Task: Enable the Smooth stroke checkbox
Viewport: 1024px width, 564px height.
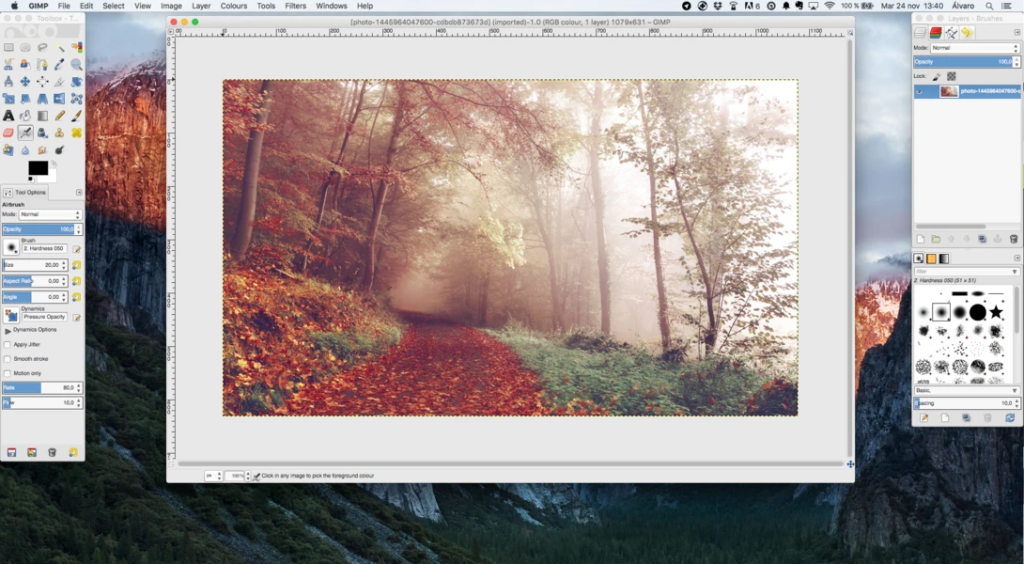Action: click(7, 358)
